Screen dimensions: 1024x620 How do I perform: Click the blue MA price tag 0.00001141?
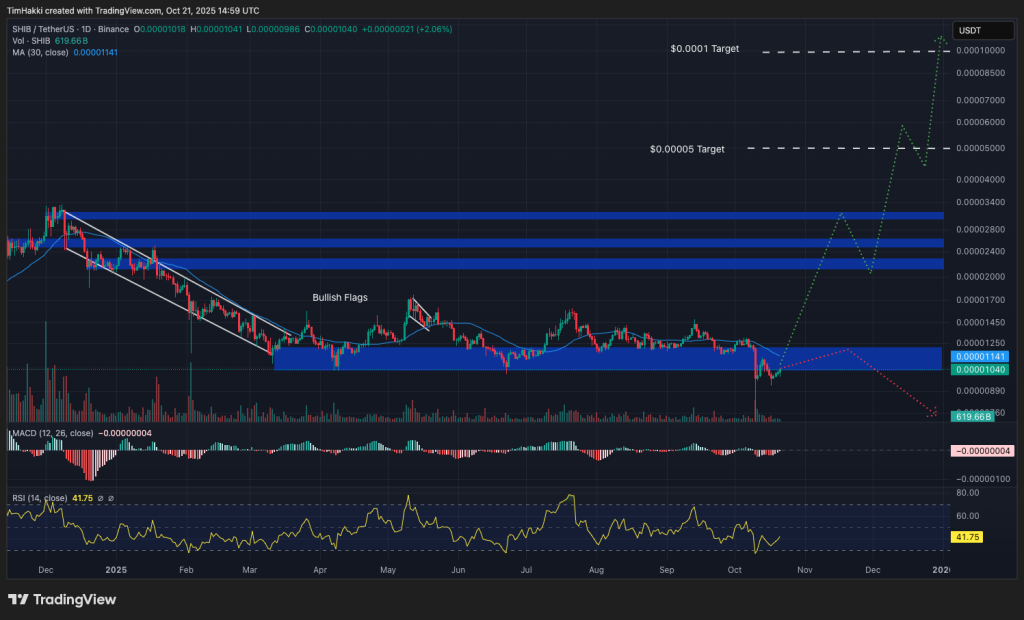(981, 356)
